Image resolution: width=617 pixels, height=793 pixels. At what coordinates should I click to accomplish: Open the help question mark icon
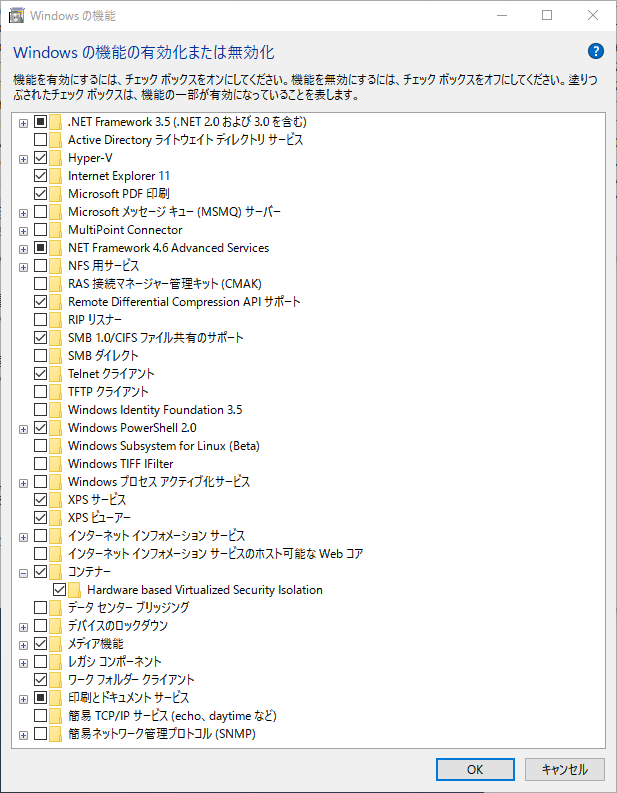tap(595, 51)
